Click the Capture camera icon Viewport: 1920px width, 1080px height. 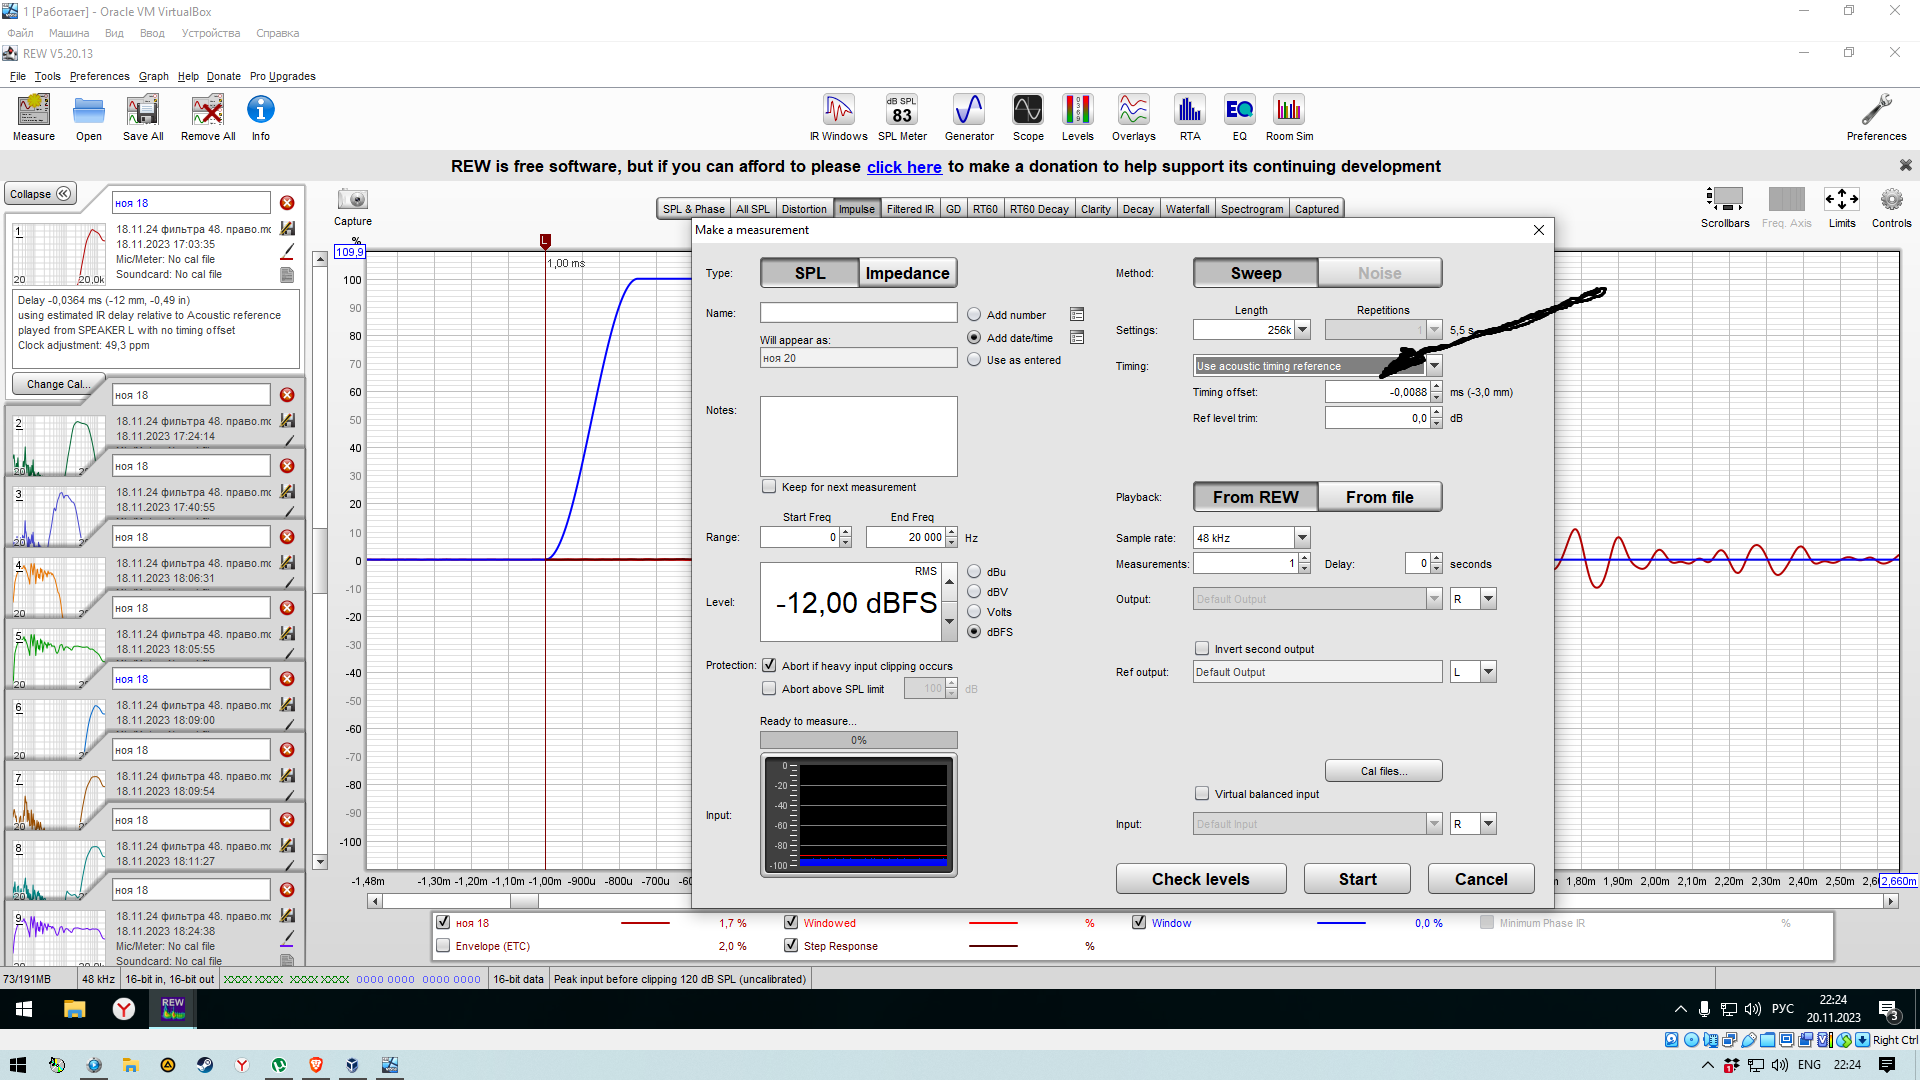pos(352,200)
